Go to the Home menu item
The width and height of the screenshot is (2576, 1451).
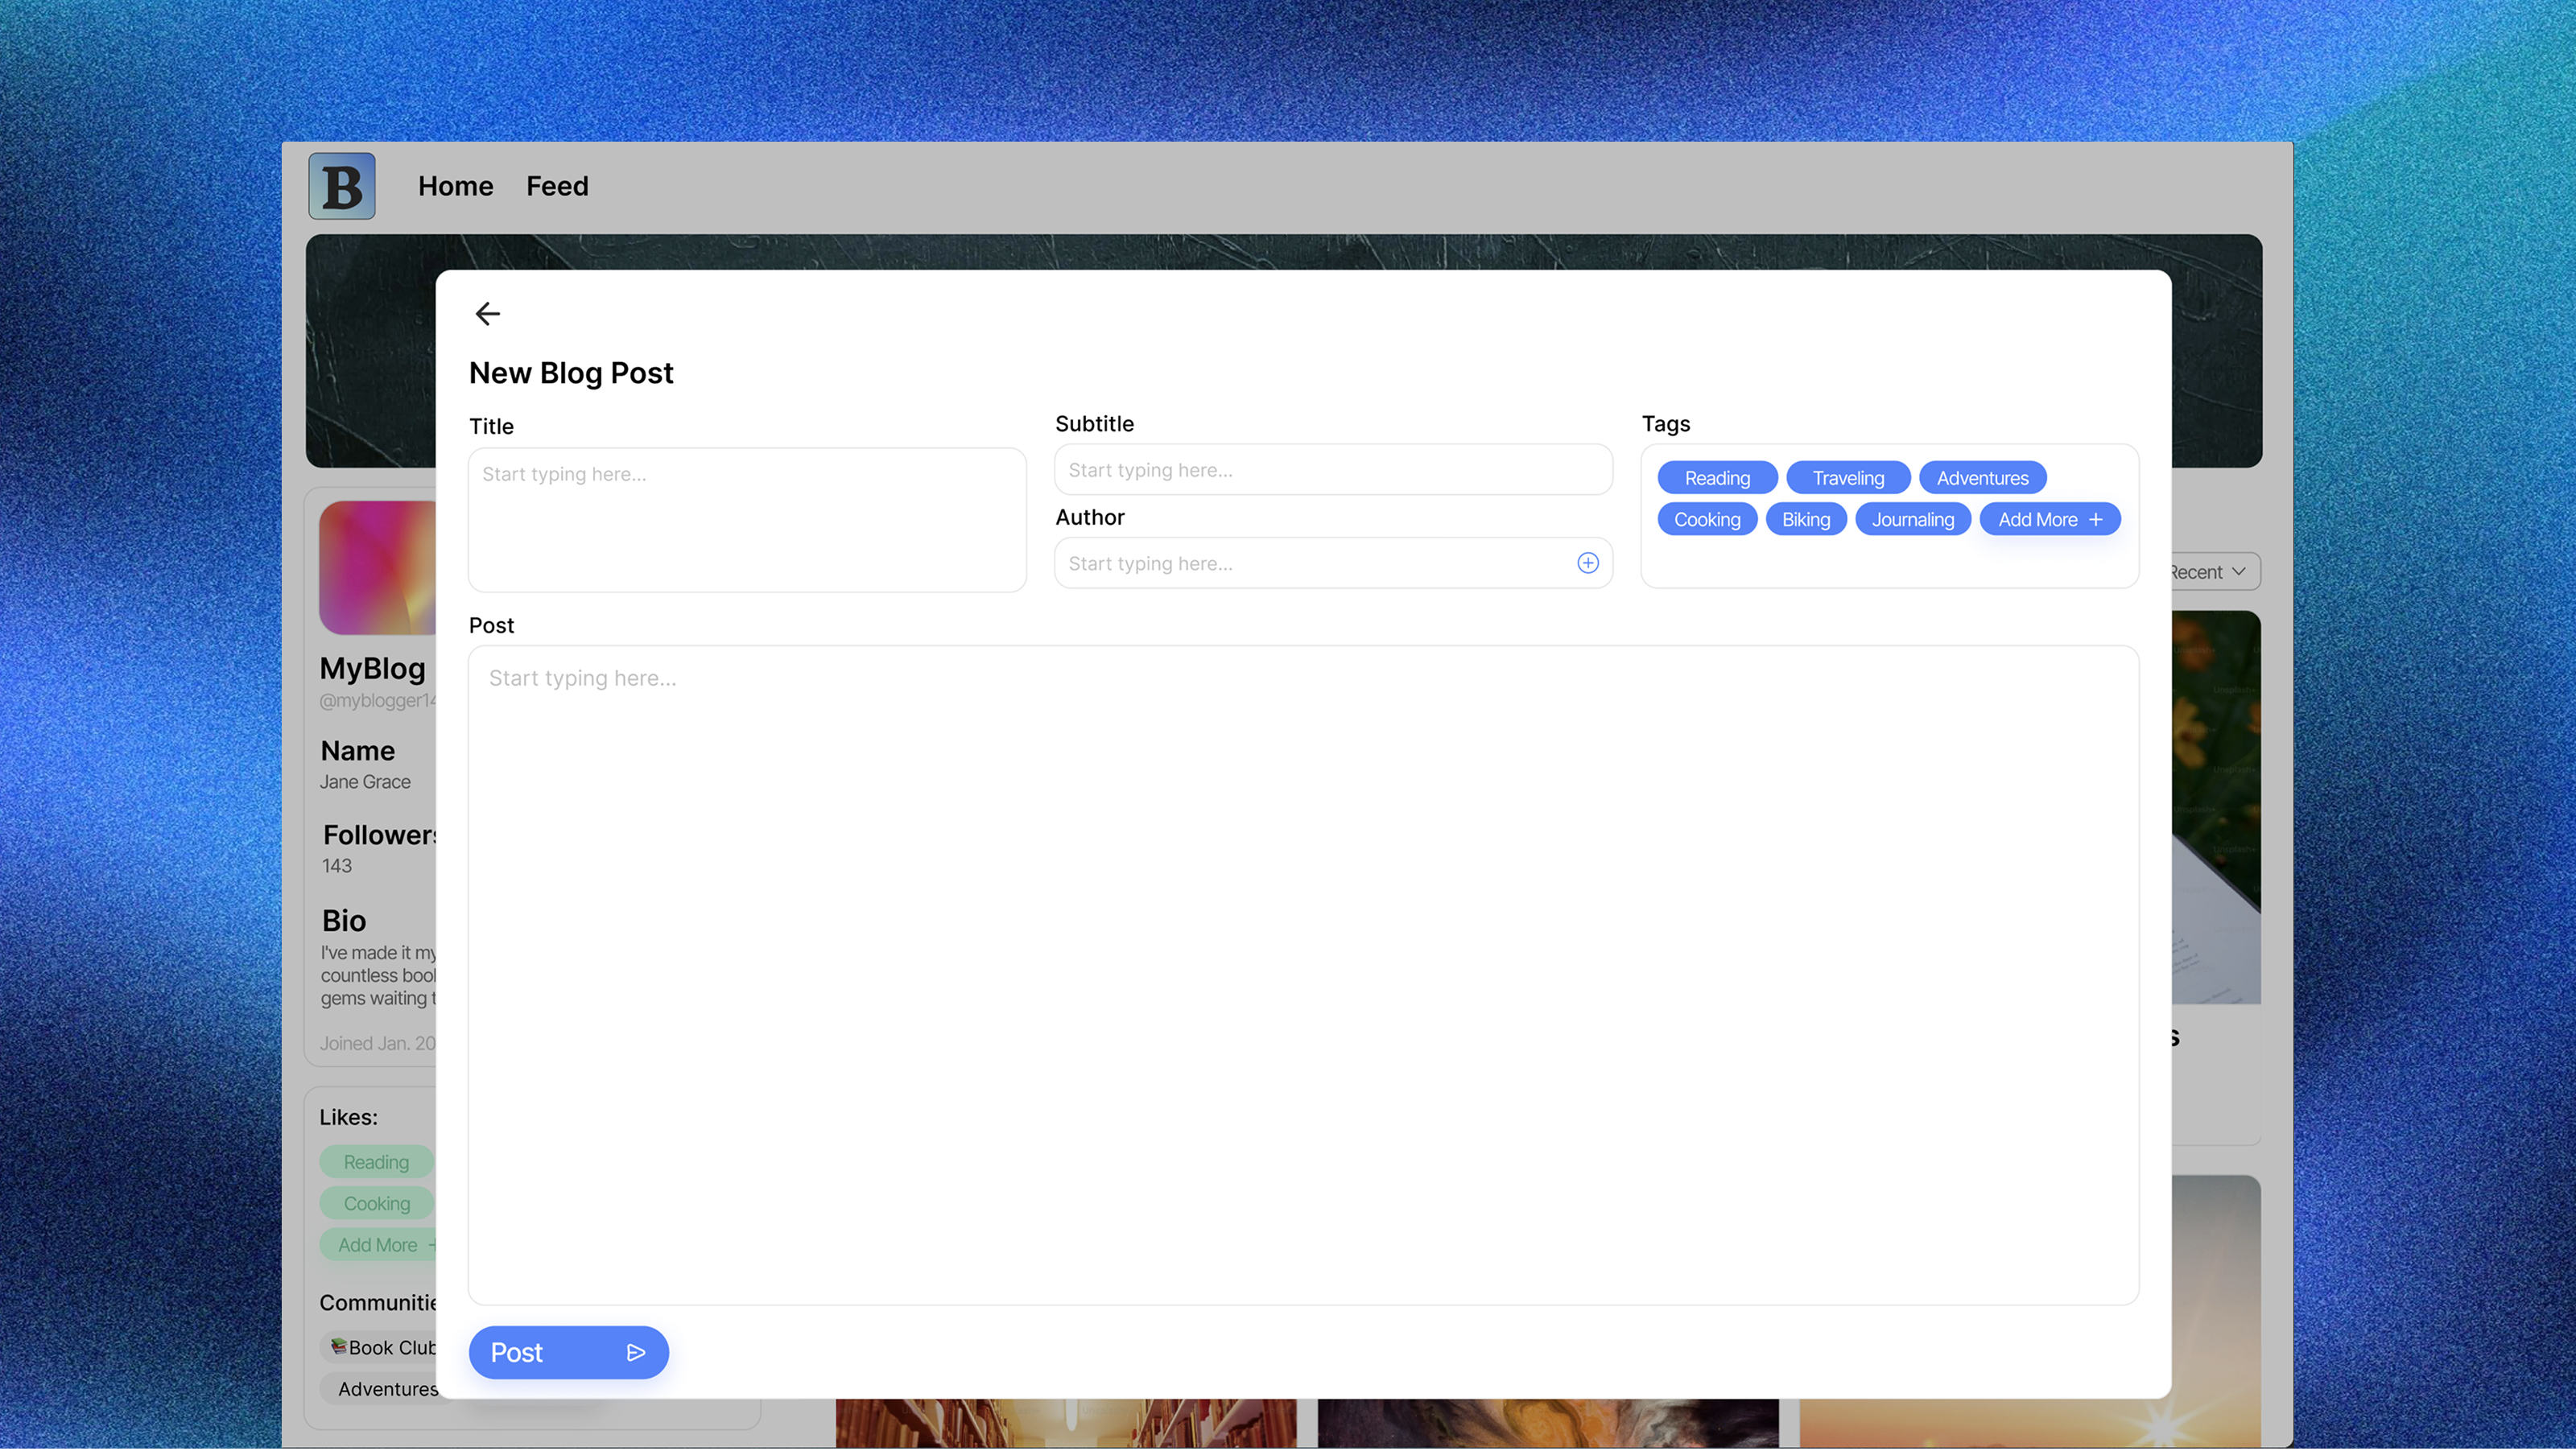pyautogui.click(x=455, y=186)
